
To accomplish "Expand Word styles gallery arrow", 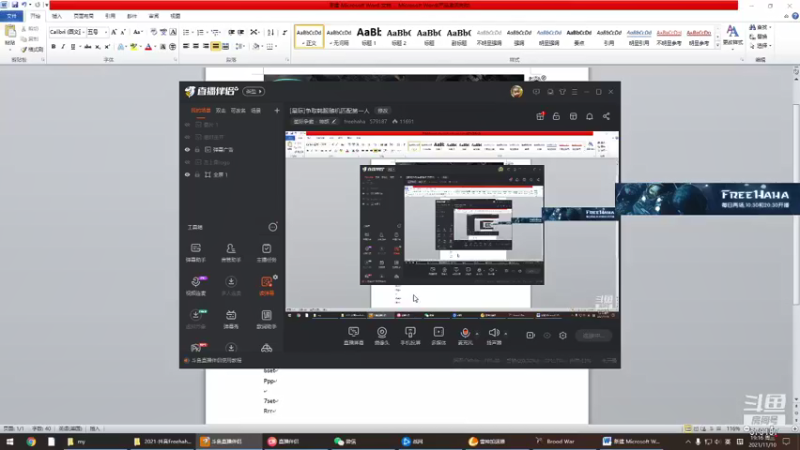I will click(718, 45).
